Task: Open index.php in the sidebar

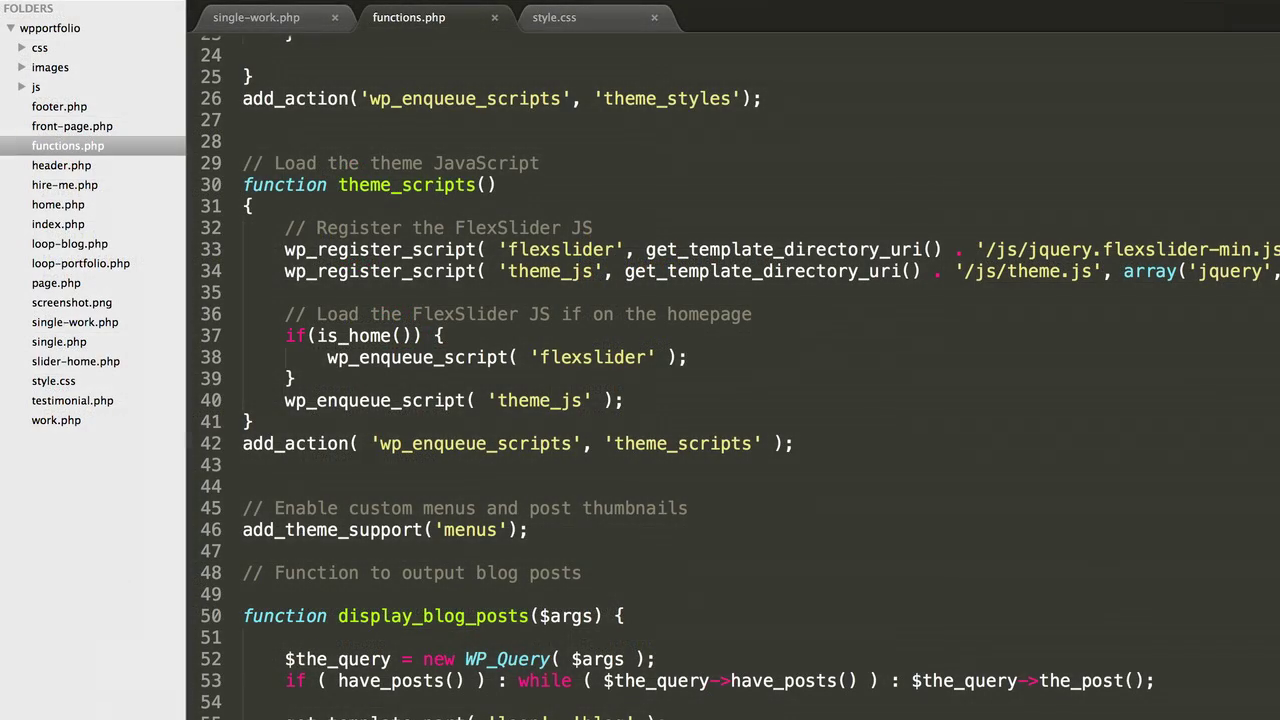Action: (58, 224)
